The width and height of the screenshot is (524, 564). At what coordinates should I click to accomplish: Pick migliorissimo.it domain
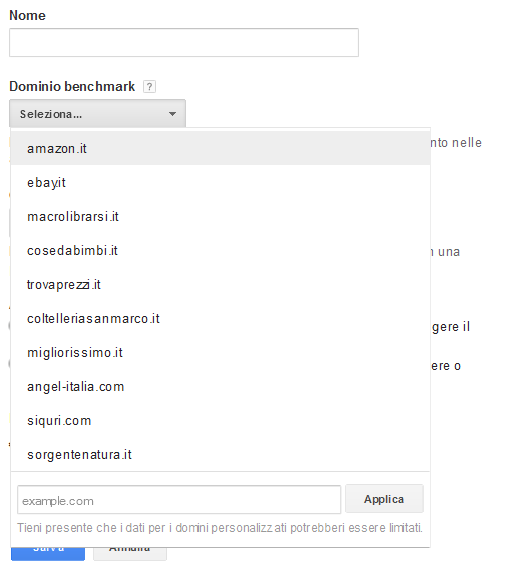click(x=220, y=352)
